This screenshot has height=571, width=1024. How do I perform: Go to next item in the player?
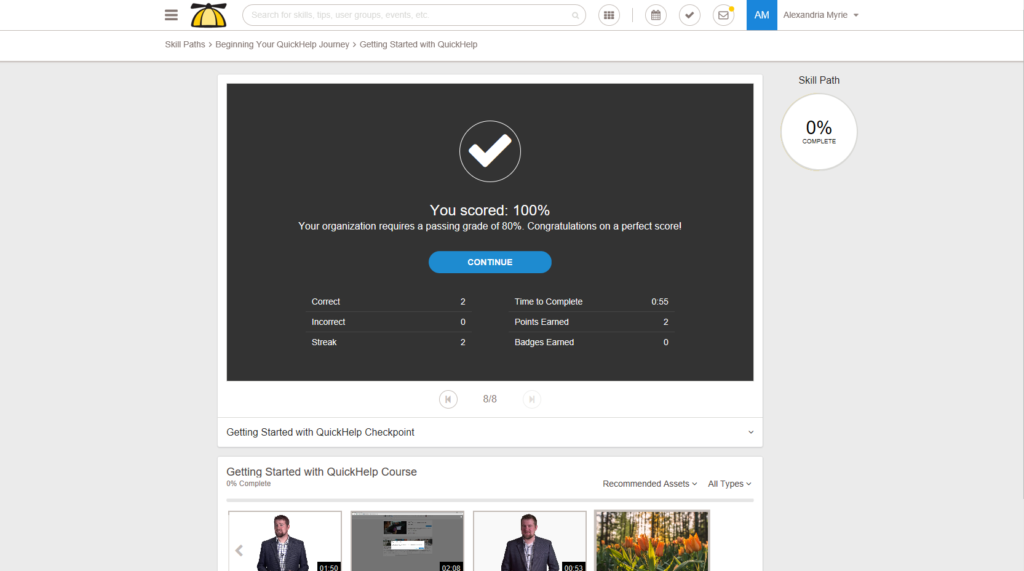tap(532, 399)
